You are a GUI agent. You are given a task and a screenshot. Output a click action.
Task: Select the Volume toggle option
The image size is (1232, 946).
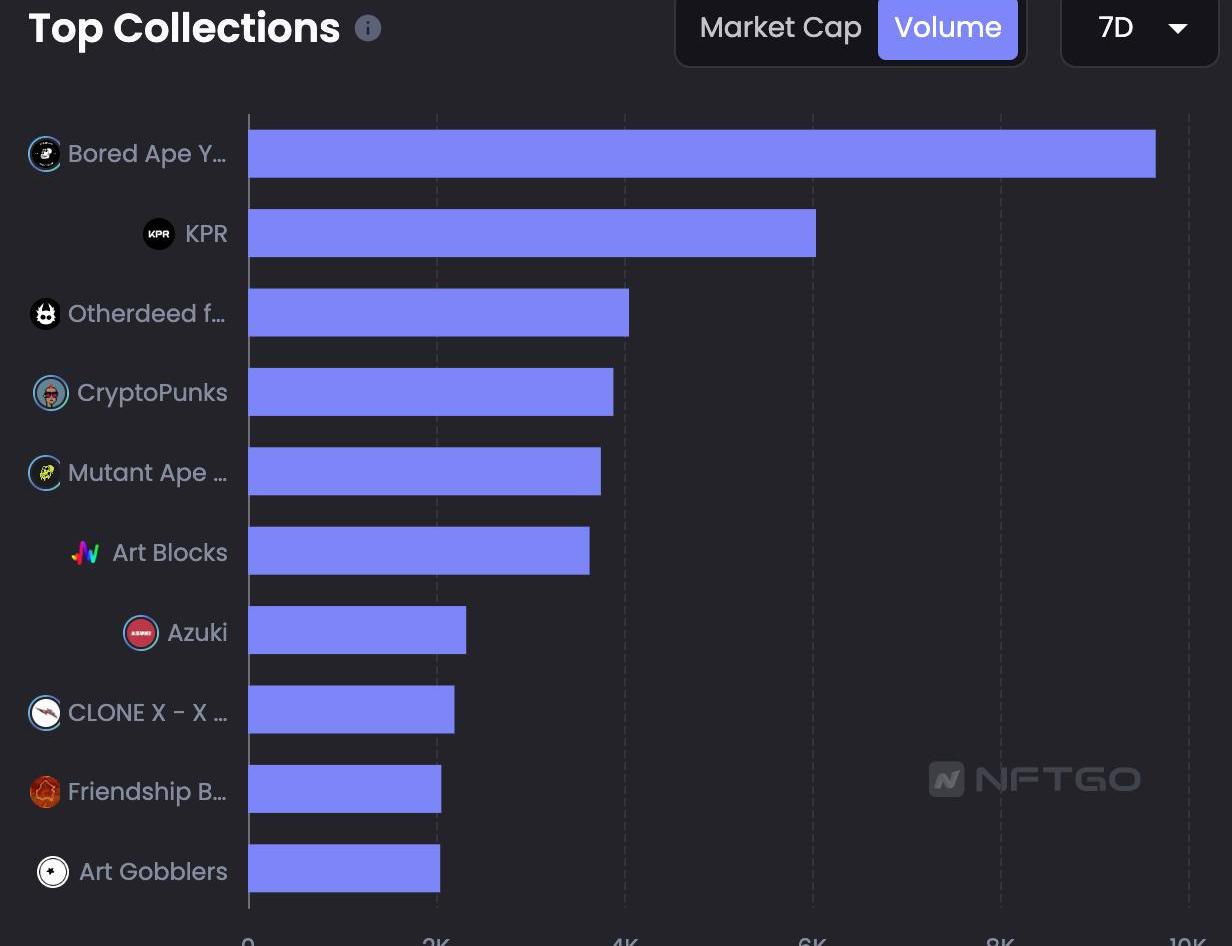947,28
